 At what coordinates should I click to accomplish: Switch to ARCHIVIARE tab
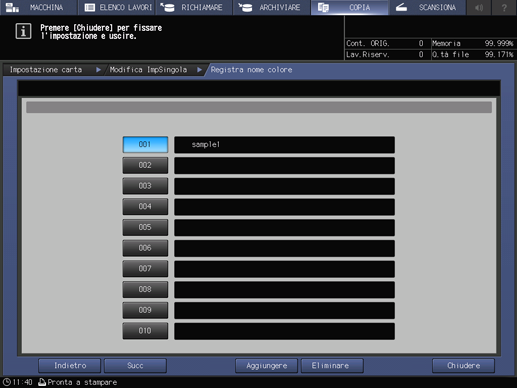click(271, 7)
